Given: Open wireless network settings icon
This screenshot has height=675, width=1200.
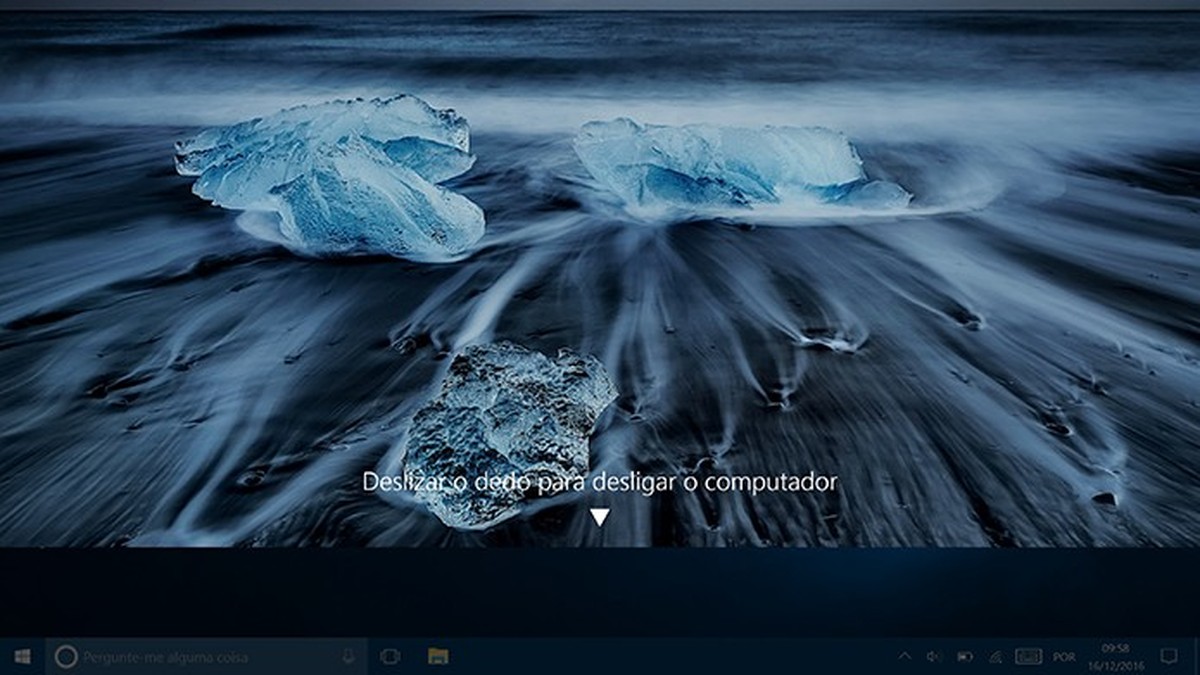Looking at the screenshot, I should [x=997, y=655].
